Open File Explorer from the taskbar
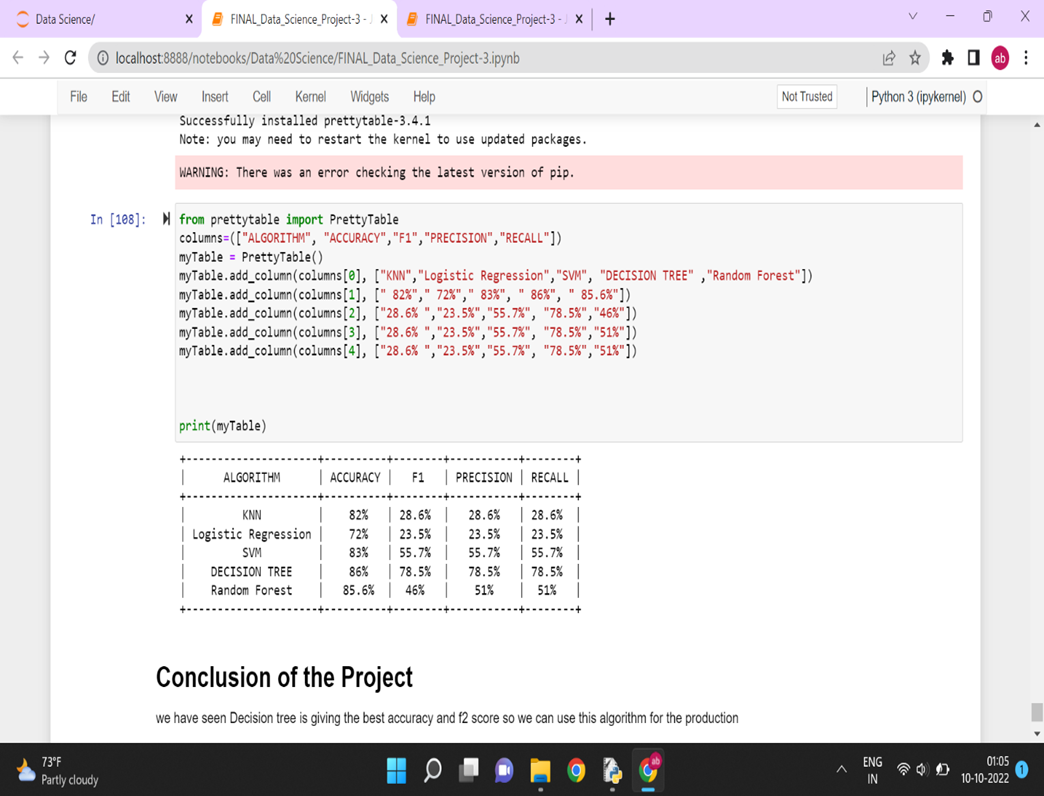Viewport: 1044px width, 796px height. [x=541, y=771]
